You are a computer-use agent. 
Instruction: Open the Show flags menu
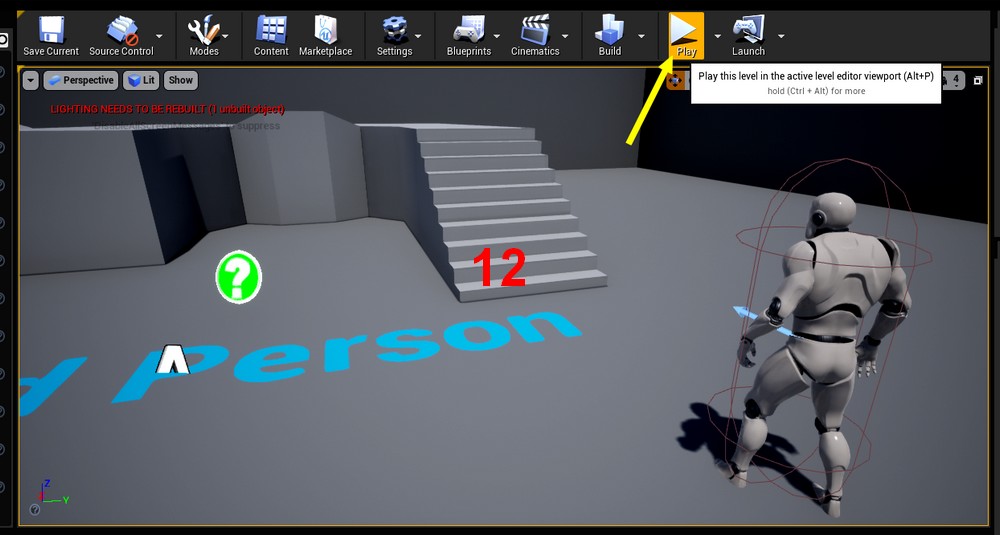pos(180,80)
